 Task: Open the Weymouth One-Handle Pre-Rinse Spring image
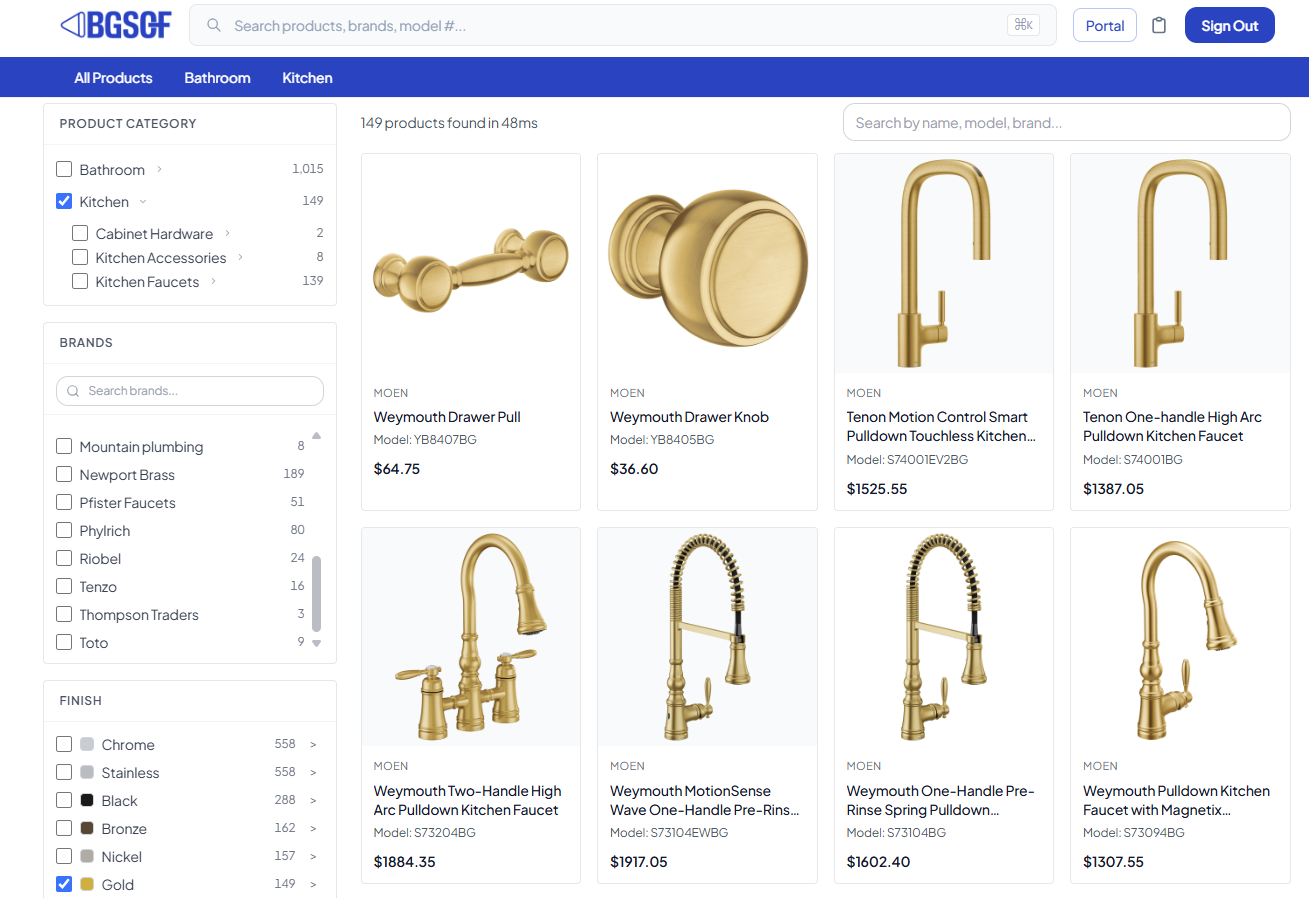click(944, 637)
